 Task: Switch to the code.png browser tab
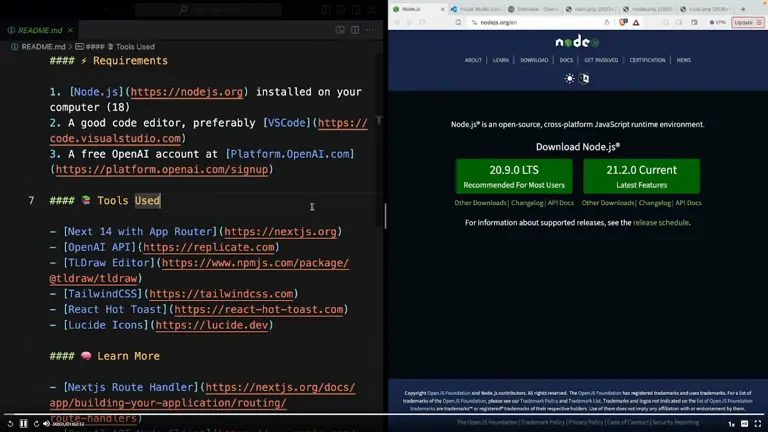[706, 9]
